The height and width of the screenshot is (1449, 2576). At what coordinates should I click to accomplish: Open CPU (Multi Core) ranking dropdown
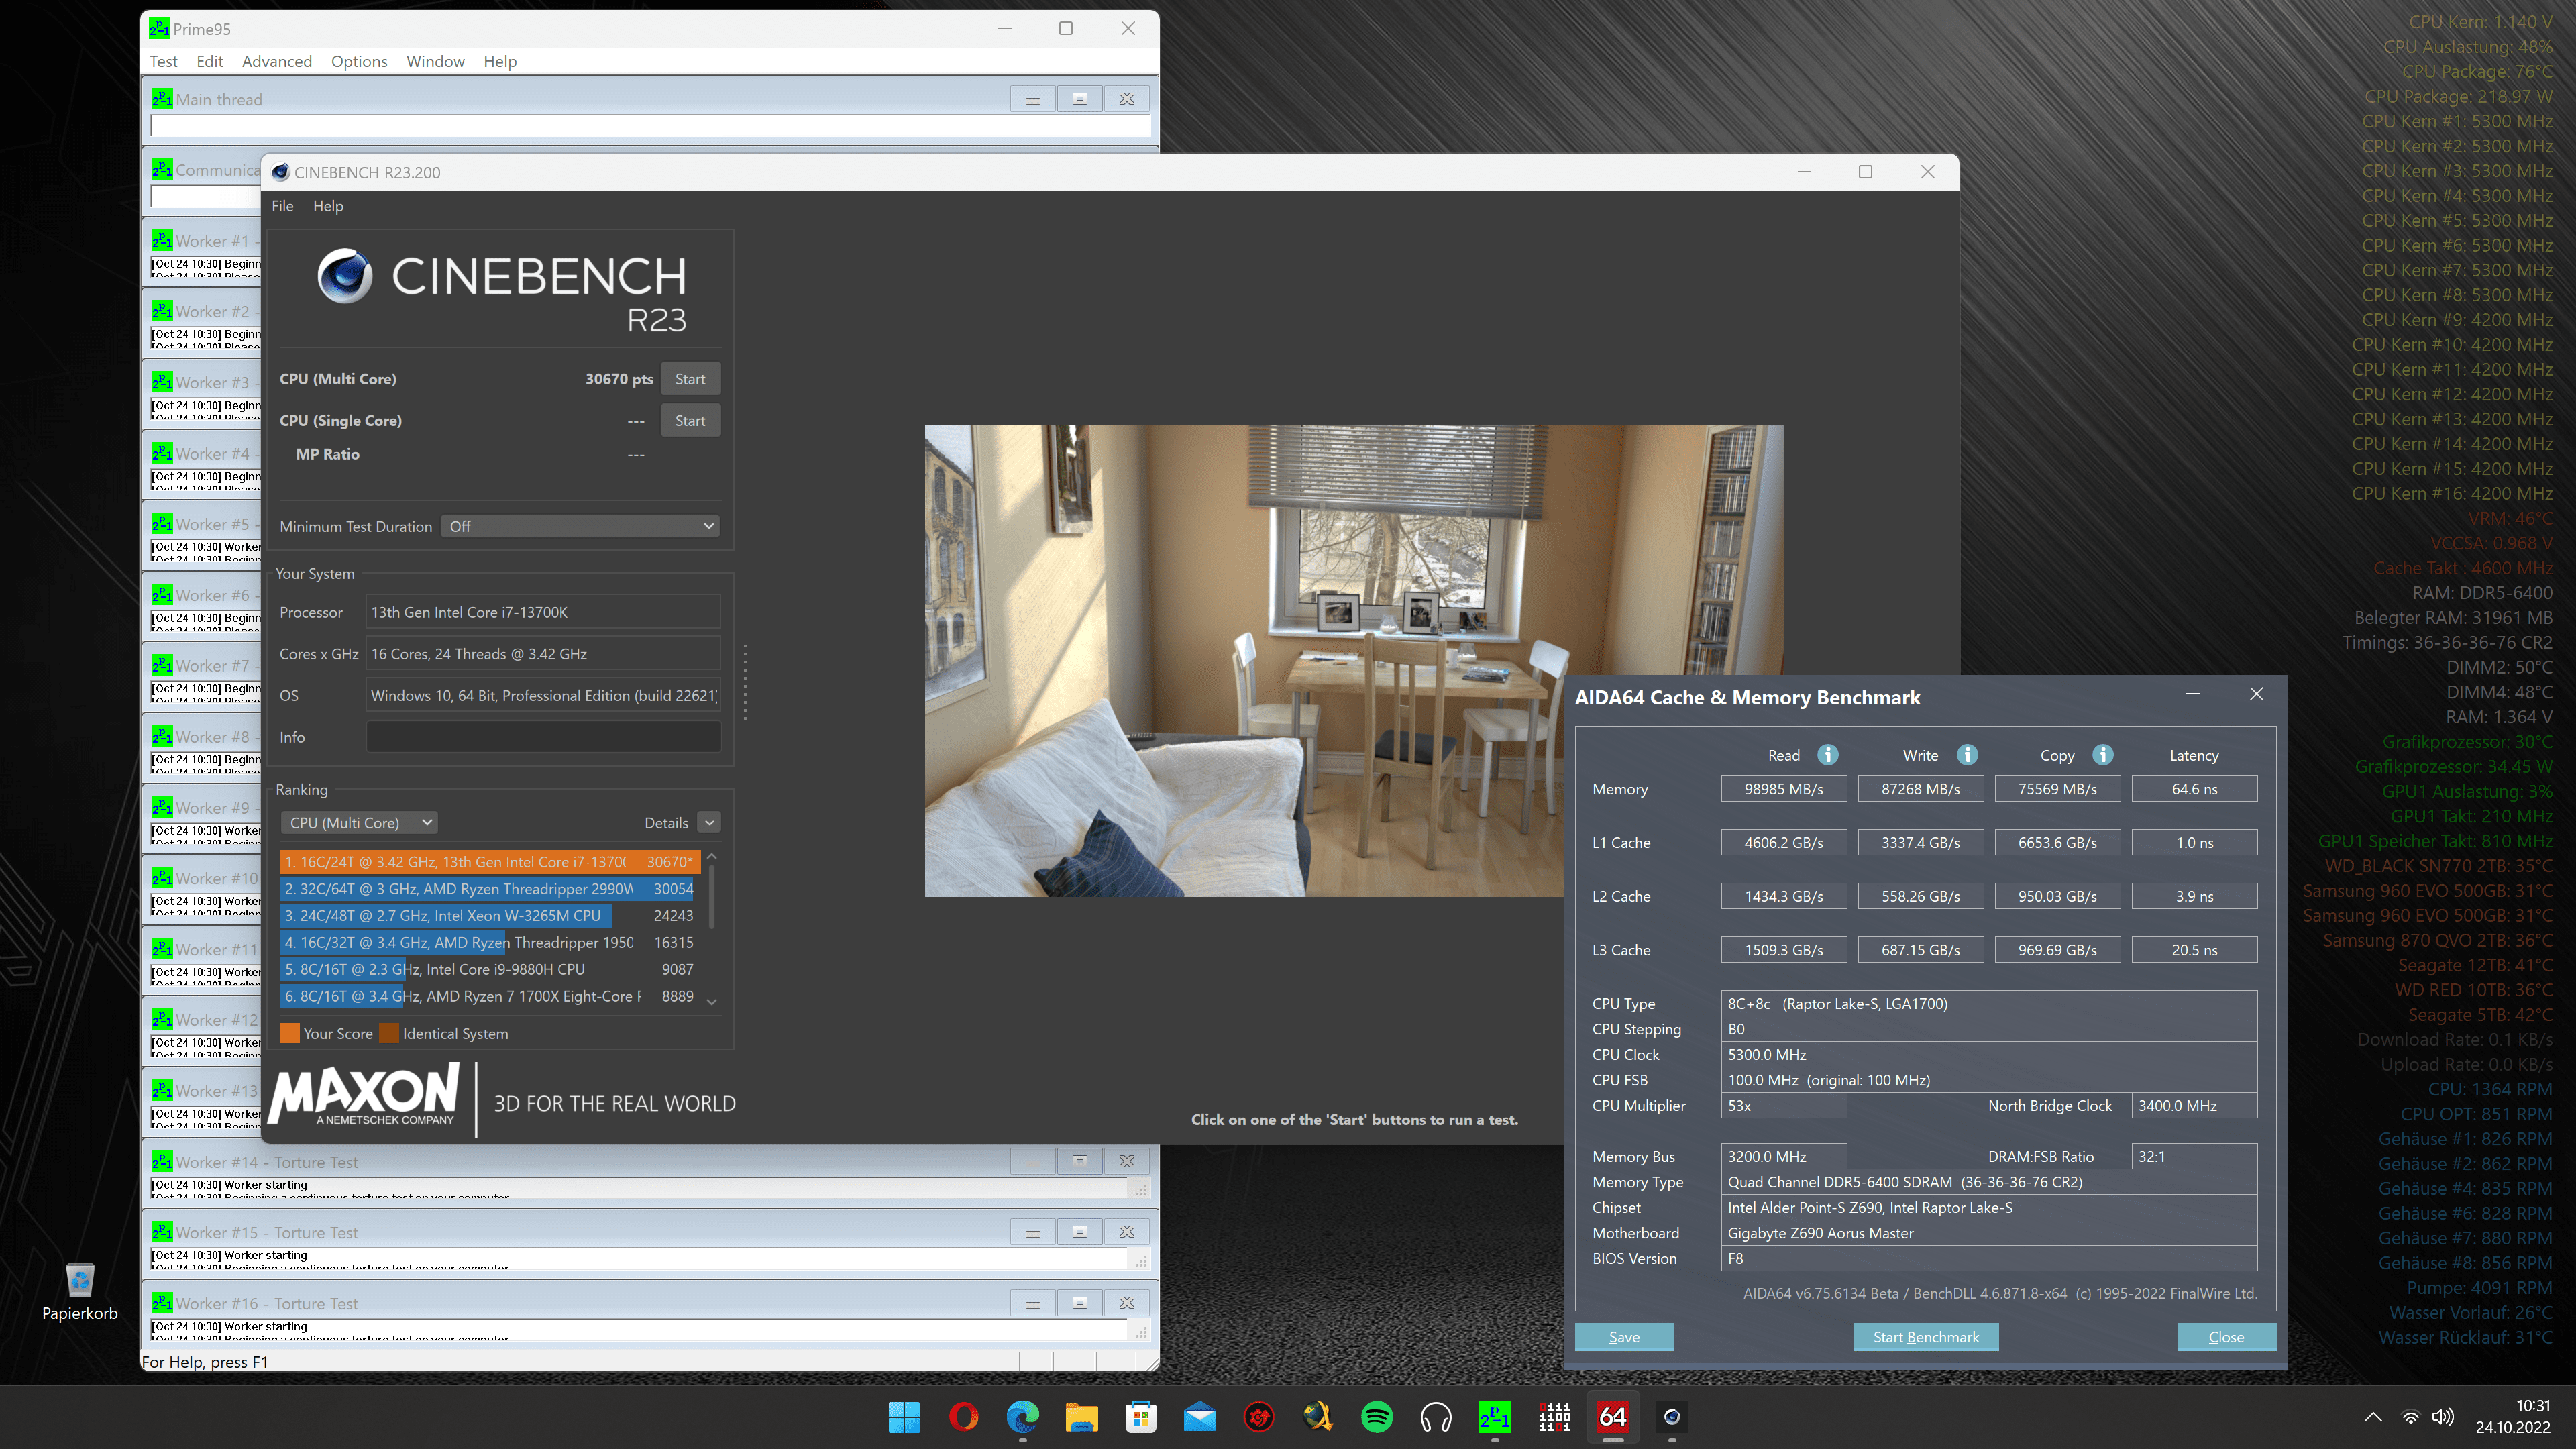click(x=360, y=823)
